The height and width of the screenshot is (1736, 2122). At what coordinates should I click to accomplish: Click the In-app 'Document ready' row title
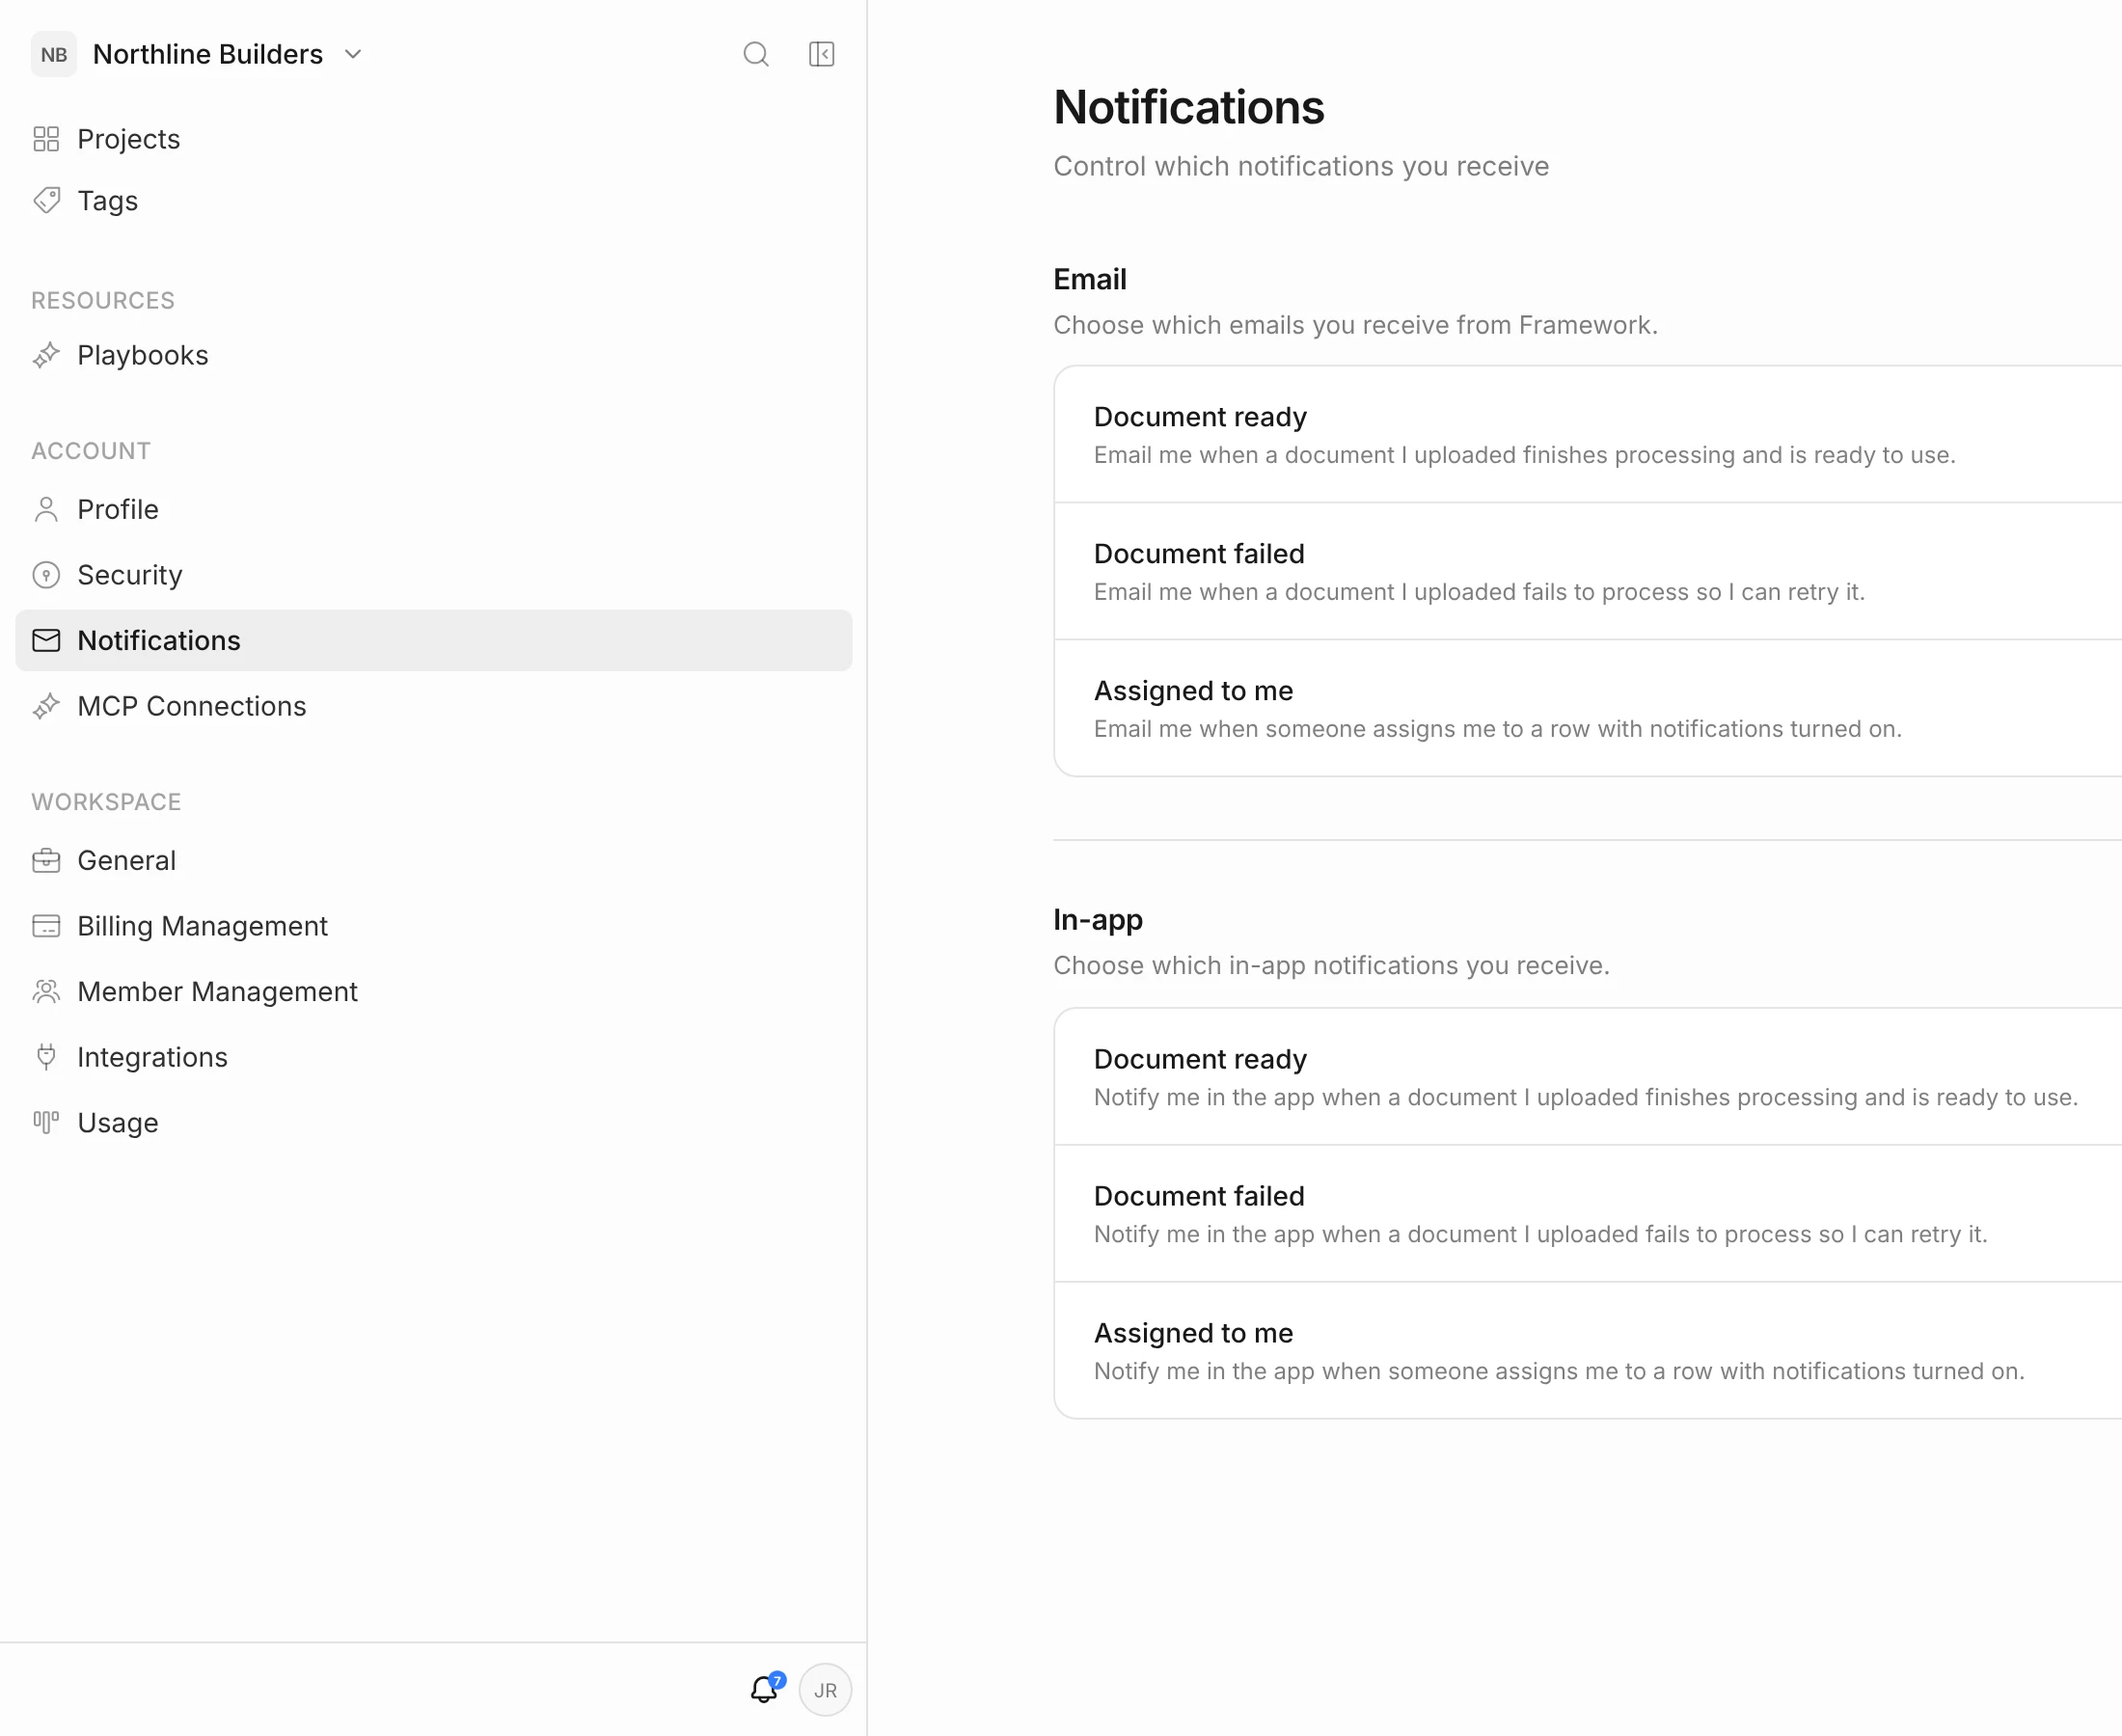pyautogui.click(x=1200, y=1059)
